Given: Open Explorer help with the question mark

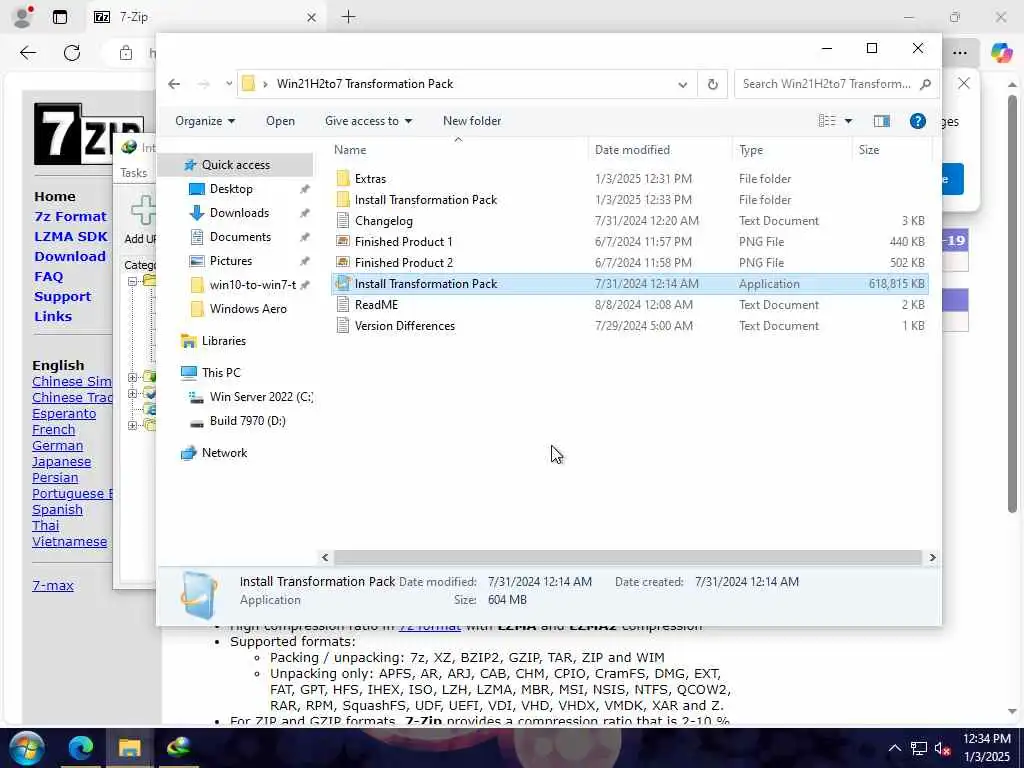Looking at the screenshot, I should (918, 121).
